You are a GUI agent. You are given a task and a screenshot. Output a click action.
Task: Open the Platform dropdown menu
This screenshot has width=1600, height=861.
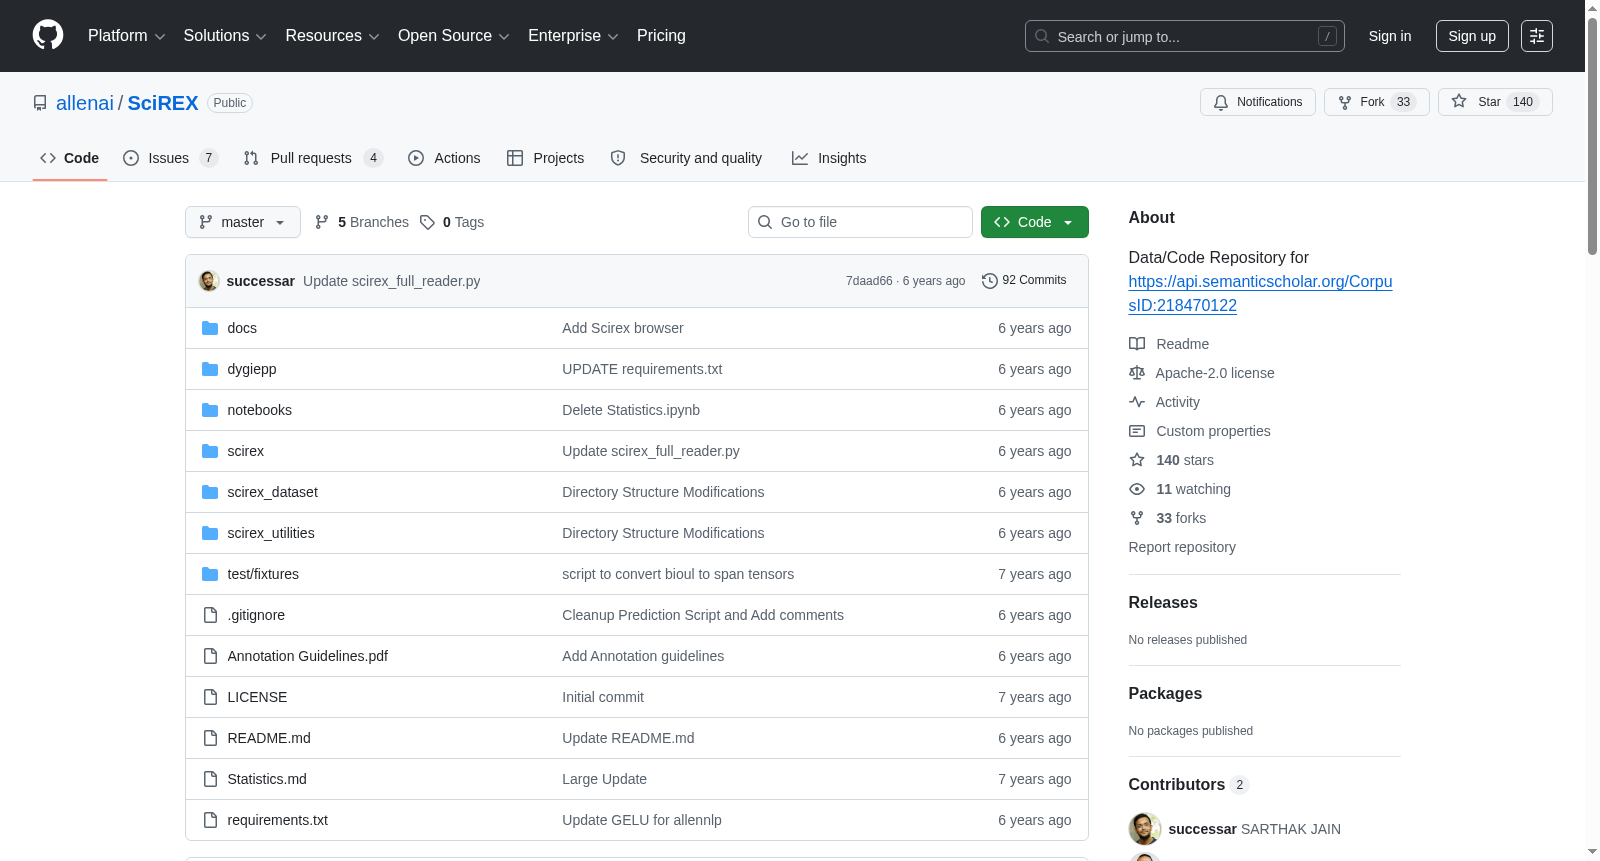click(x=126, y=36)
